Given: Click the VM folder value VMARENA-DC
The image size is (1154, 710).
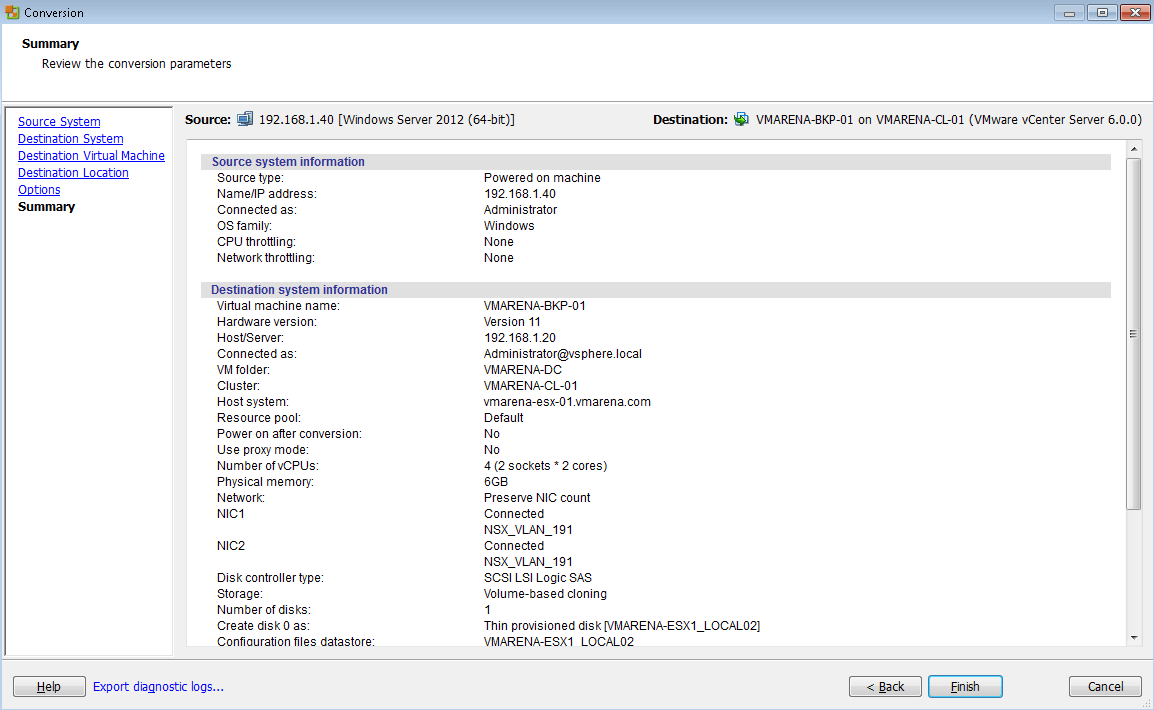Looking at the screenshot, I should [x=523, y=370].
